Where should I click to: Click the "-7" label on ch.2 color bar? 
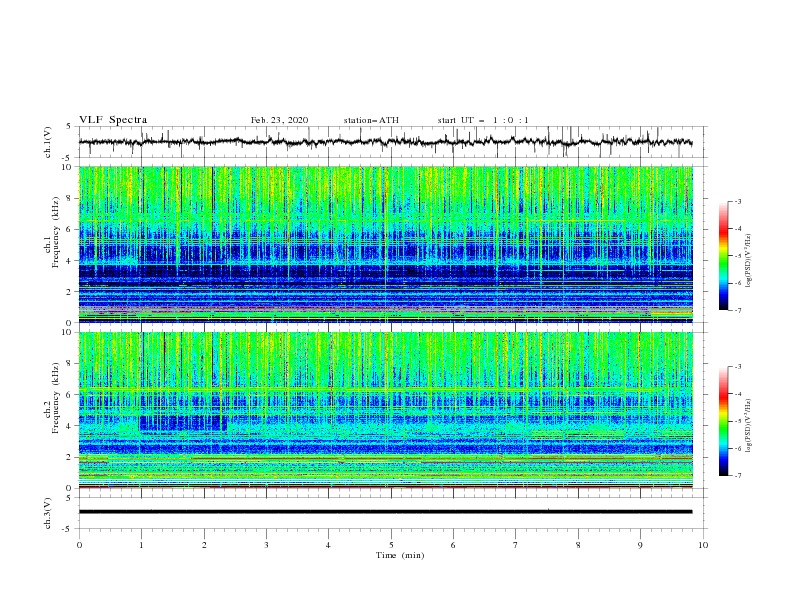pos(737,476)
